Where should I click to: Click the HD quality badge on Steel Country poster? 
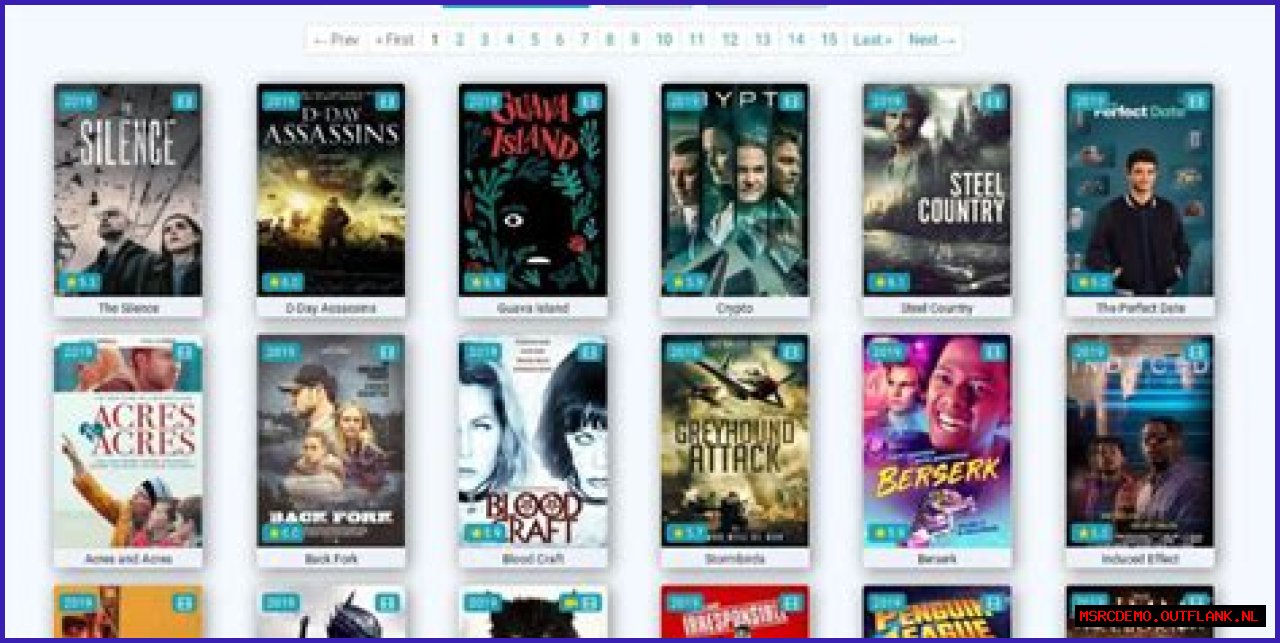(x=993, y=101)
